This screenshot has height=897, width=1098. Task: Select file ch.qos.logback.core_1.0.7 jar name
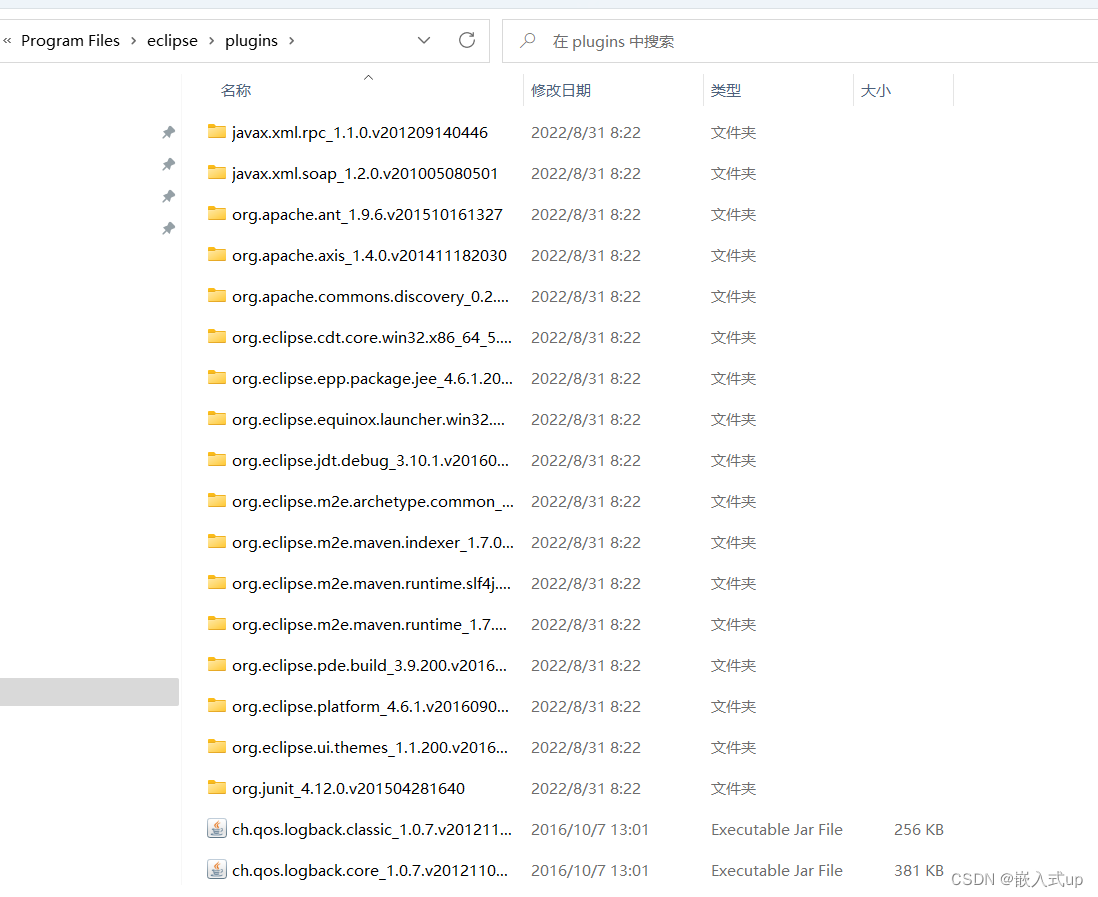click(370, 870)
